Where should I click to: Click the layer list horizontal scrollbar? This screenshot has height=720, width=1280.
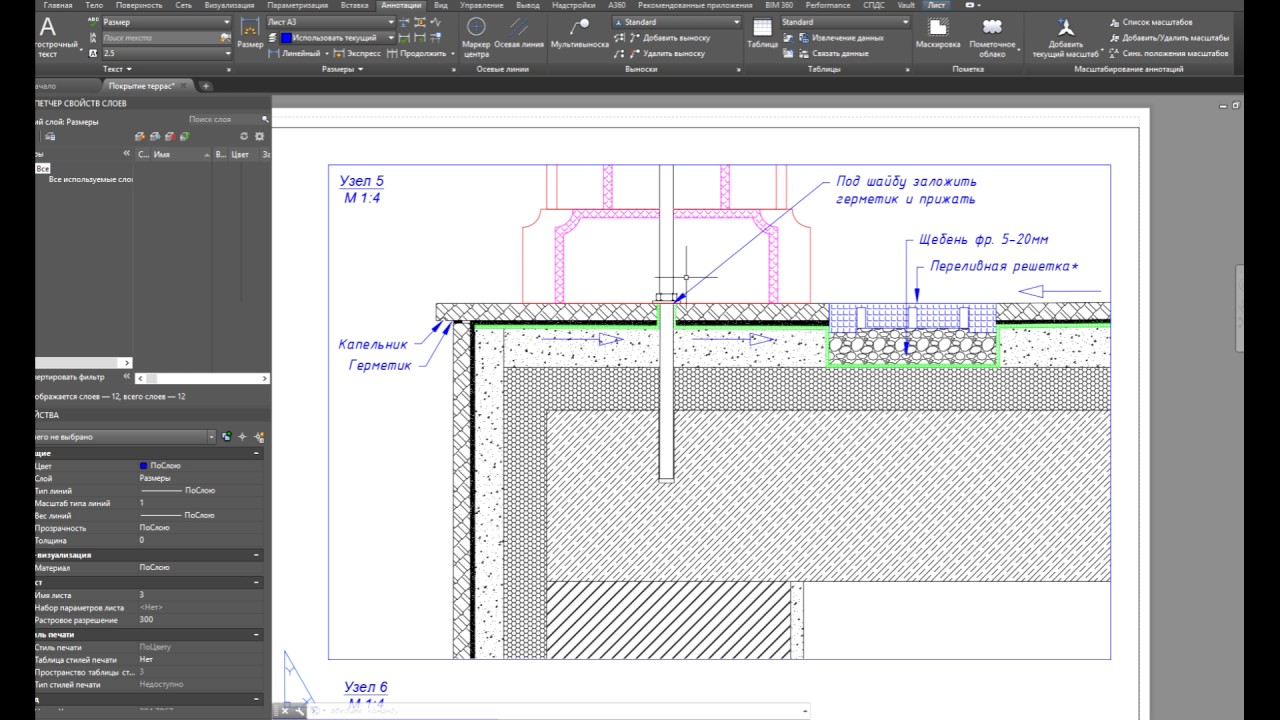click(x=203, y=378)
